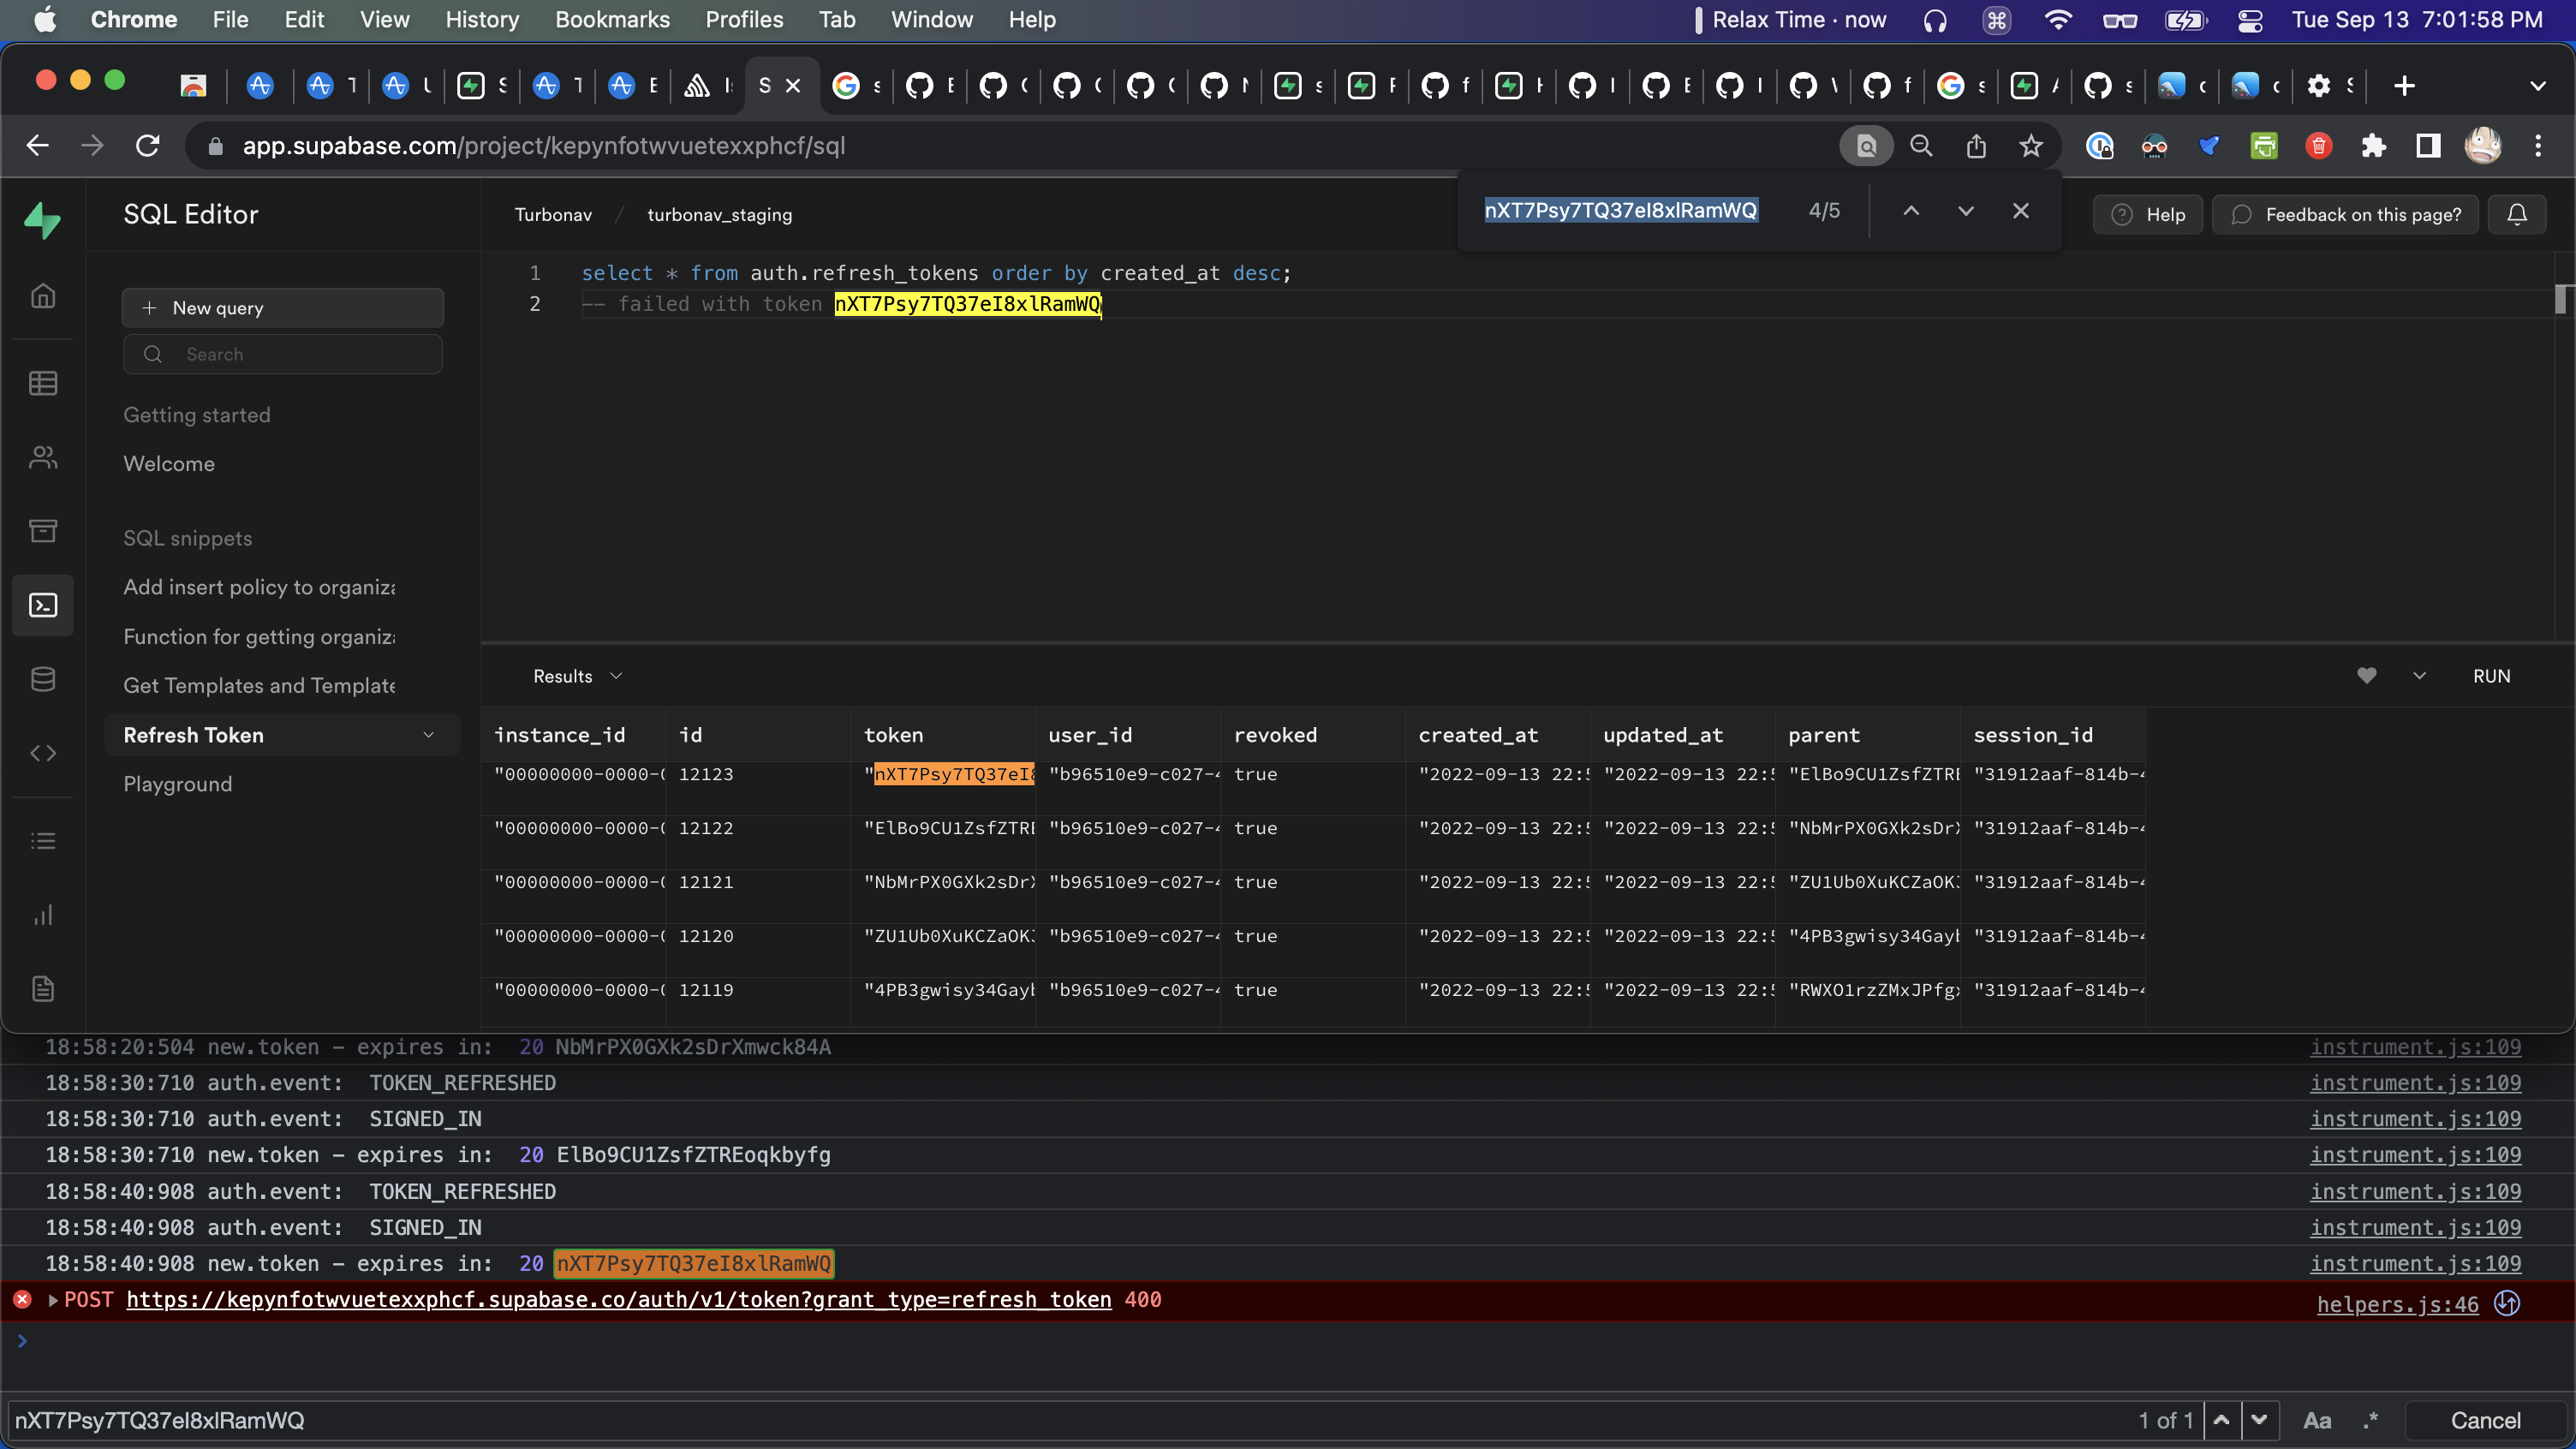The image size is (2576, 1449).
Task: Open the Results dropdown chevron
Action: click(616, 676)
